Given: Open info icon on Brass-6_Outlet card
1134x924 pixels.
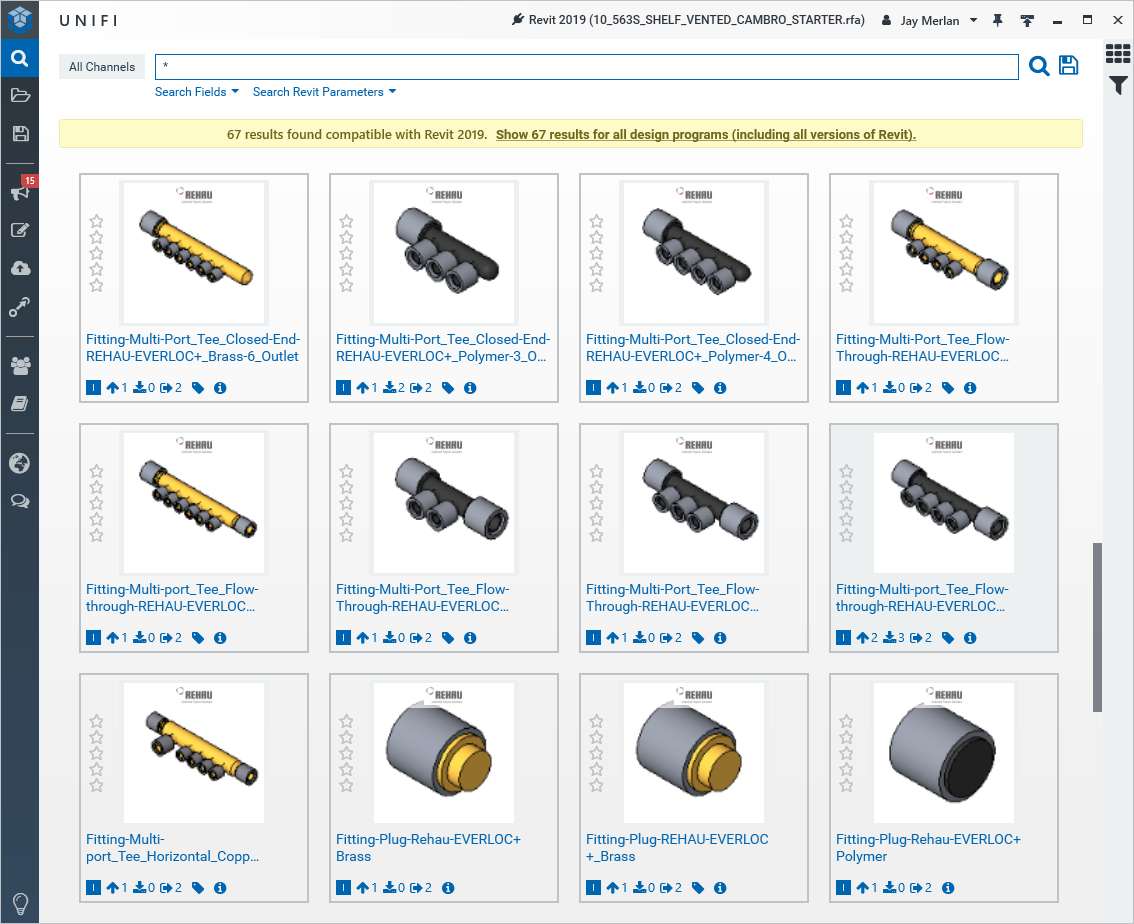Looking at the screenshot, I should (221, 388).
